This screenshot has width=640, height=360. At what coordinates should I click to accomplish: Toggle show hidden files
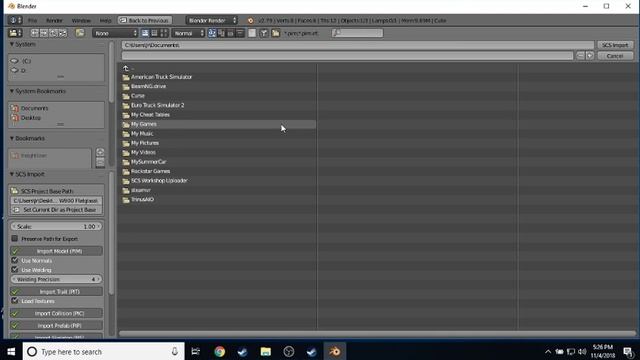[x=252, y=33]
